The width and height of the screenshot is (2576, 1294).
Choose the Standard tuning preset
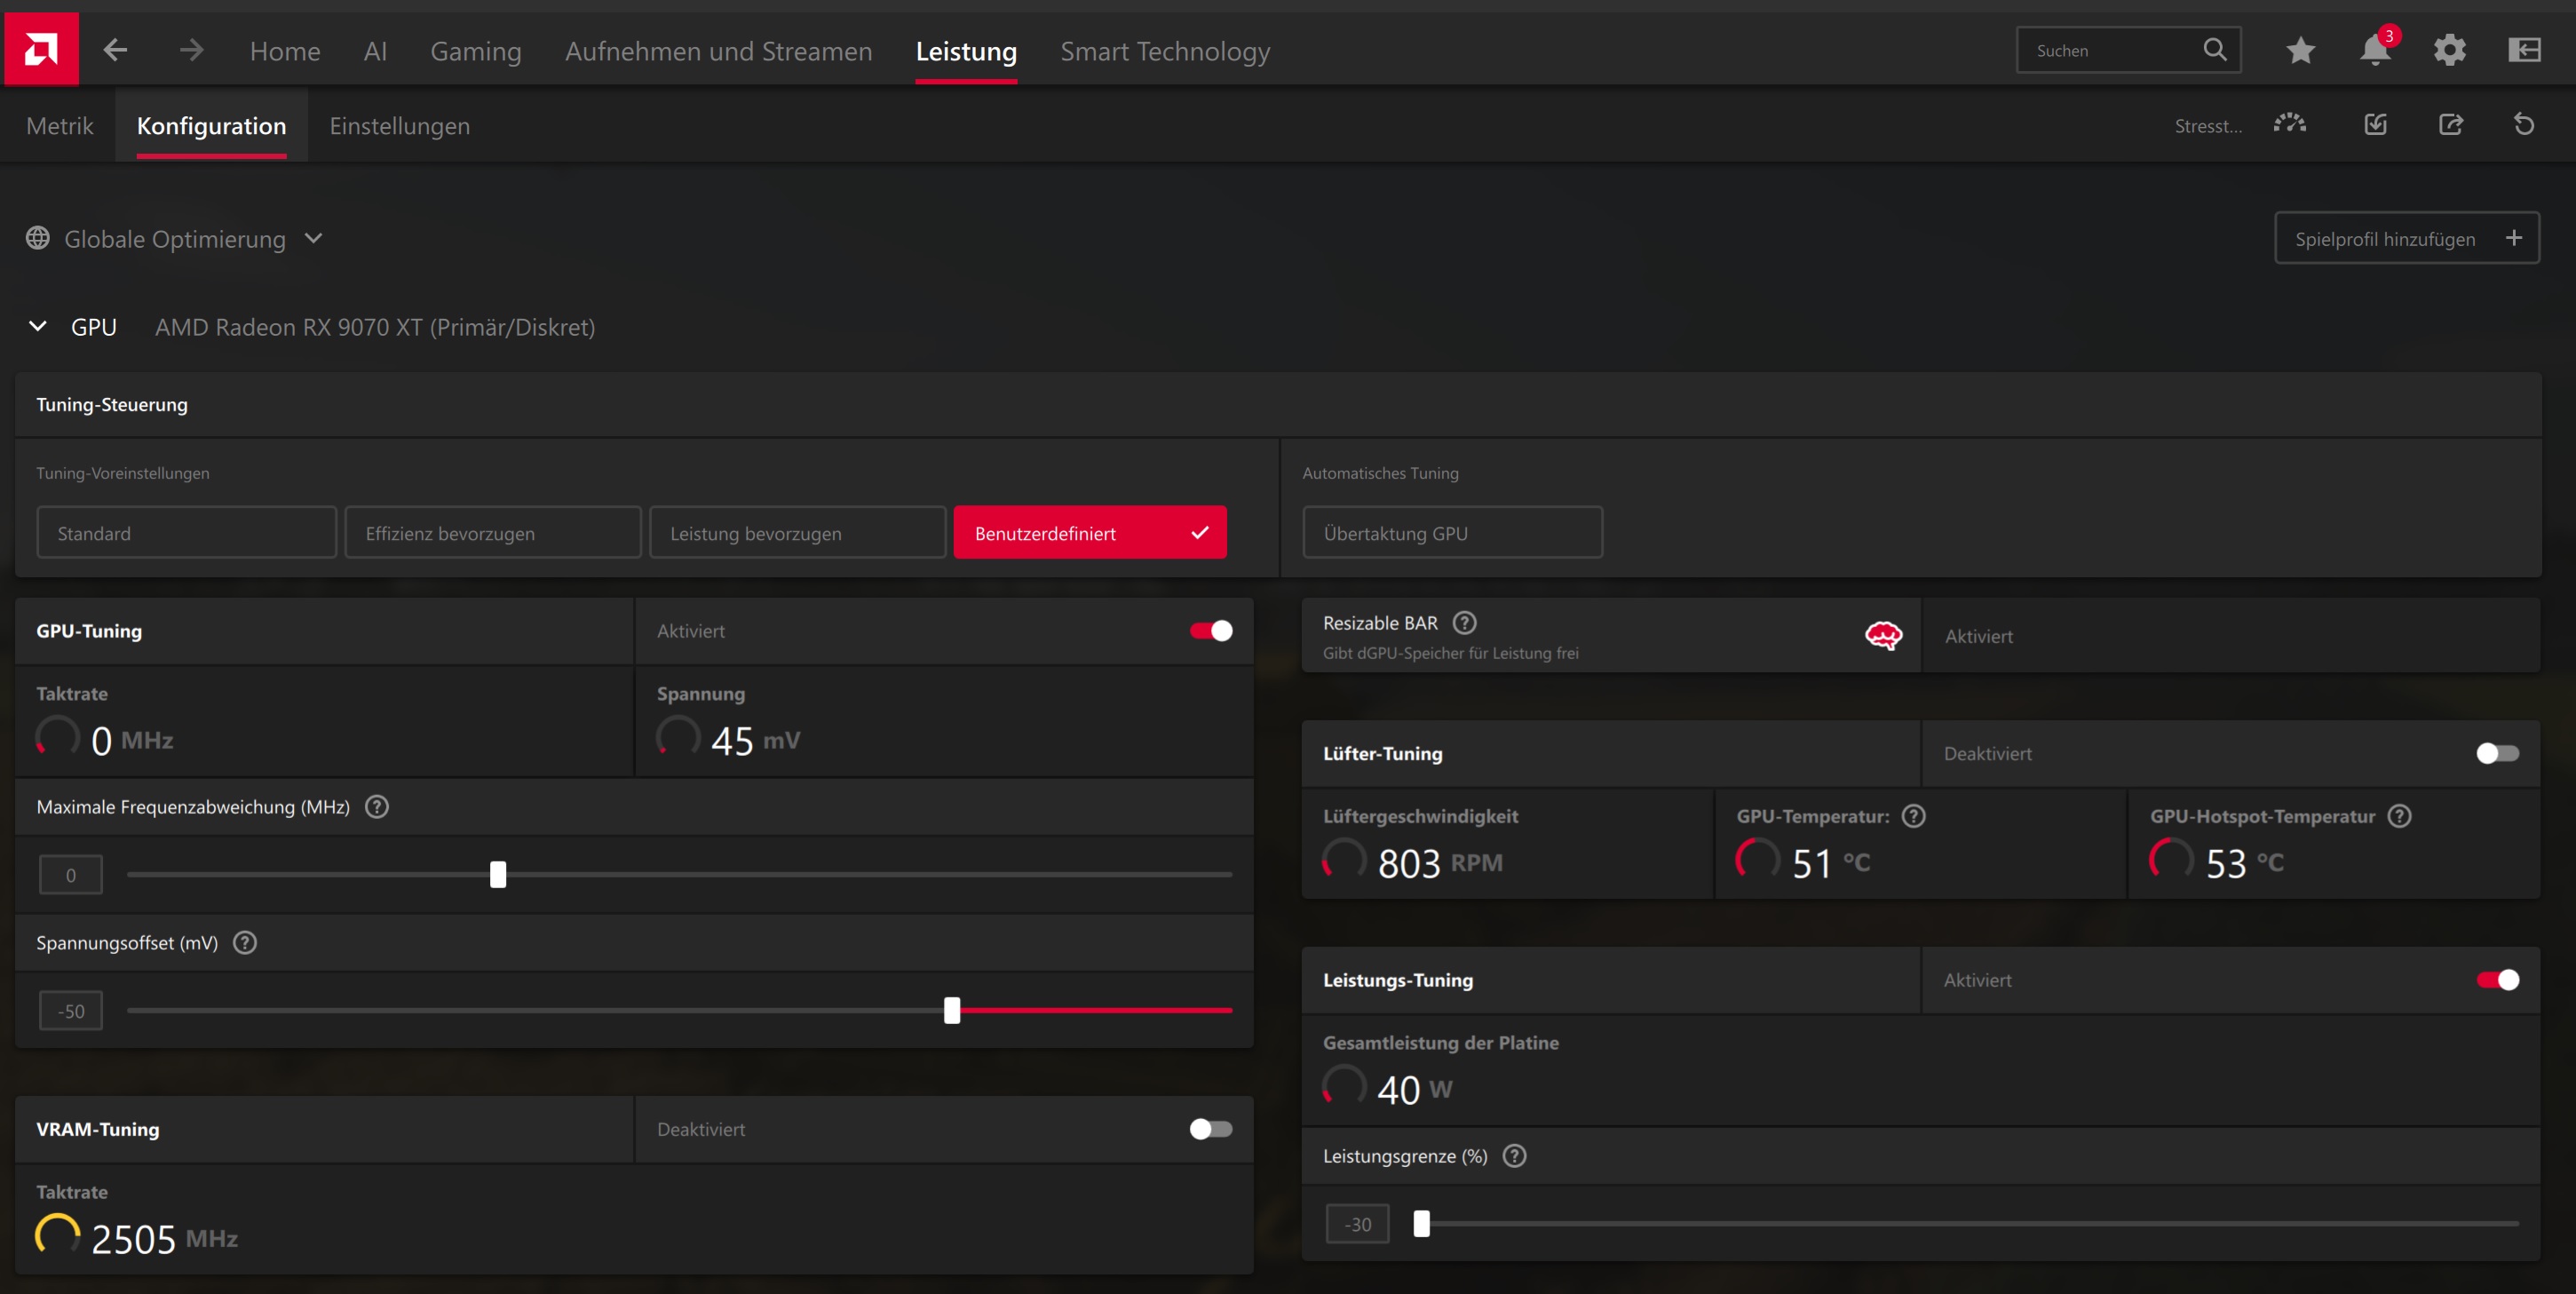coord(186,532)
